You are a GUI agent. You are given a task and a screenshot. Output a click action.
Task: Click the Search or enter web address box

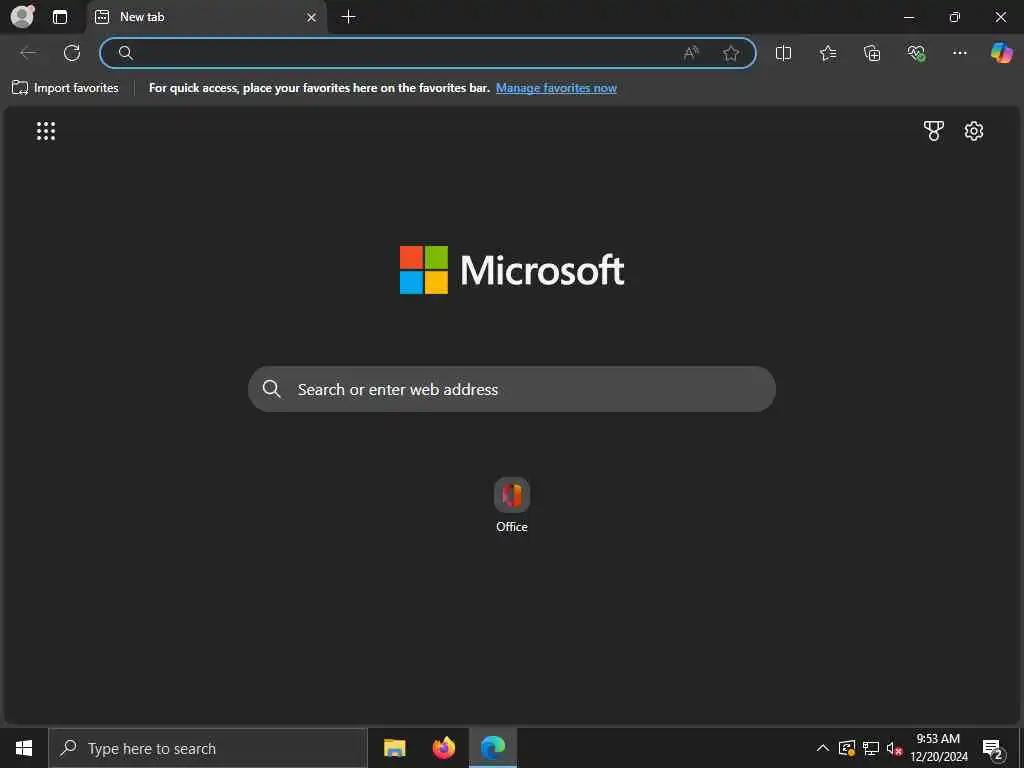pos(512,389)
